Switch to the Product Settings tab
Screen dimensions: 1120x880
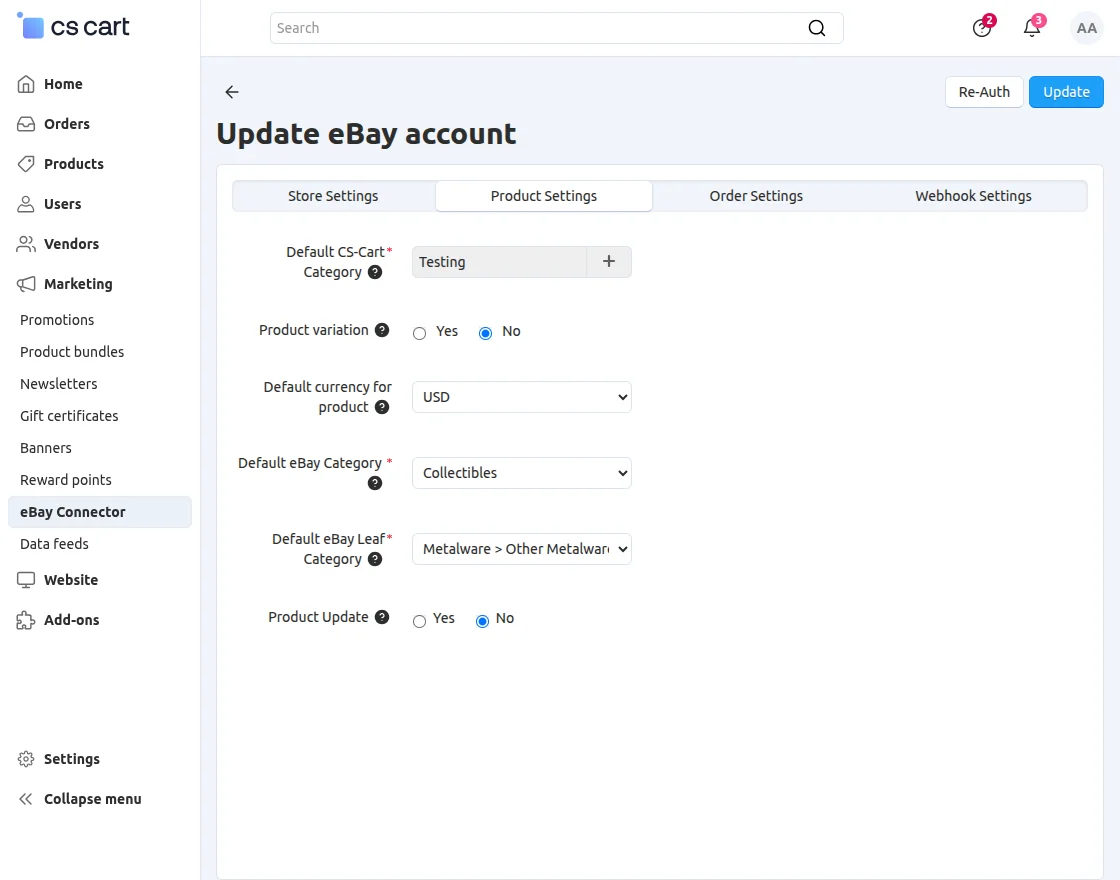(544, 196)
